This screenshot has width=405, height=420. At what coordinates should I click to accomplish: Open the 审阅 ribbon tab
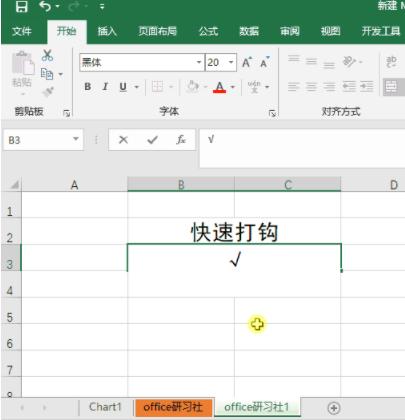(x=290, y=31)
